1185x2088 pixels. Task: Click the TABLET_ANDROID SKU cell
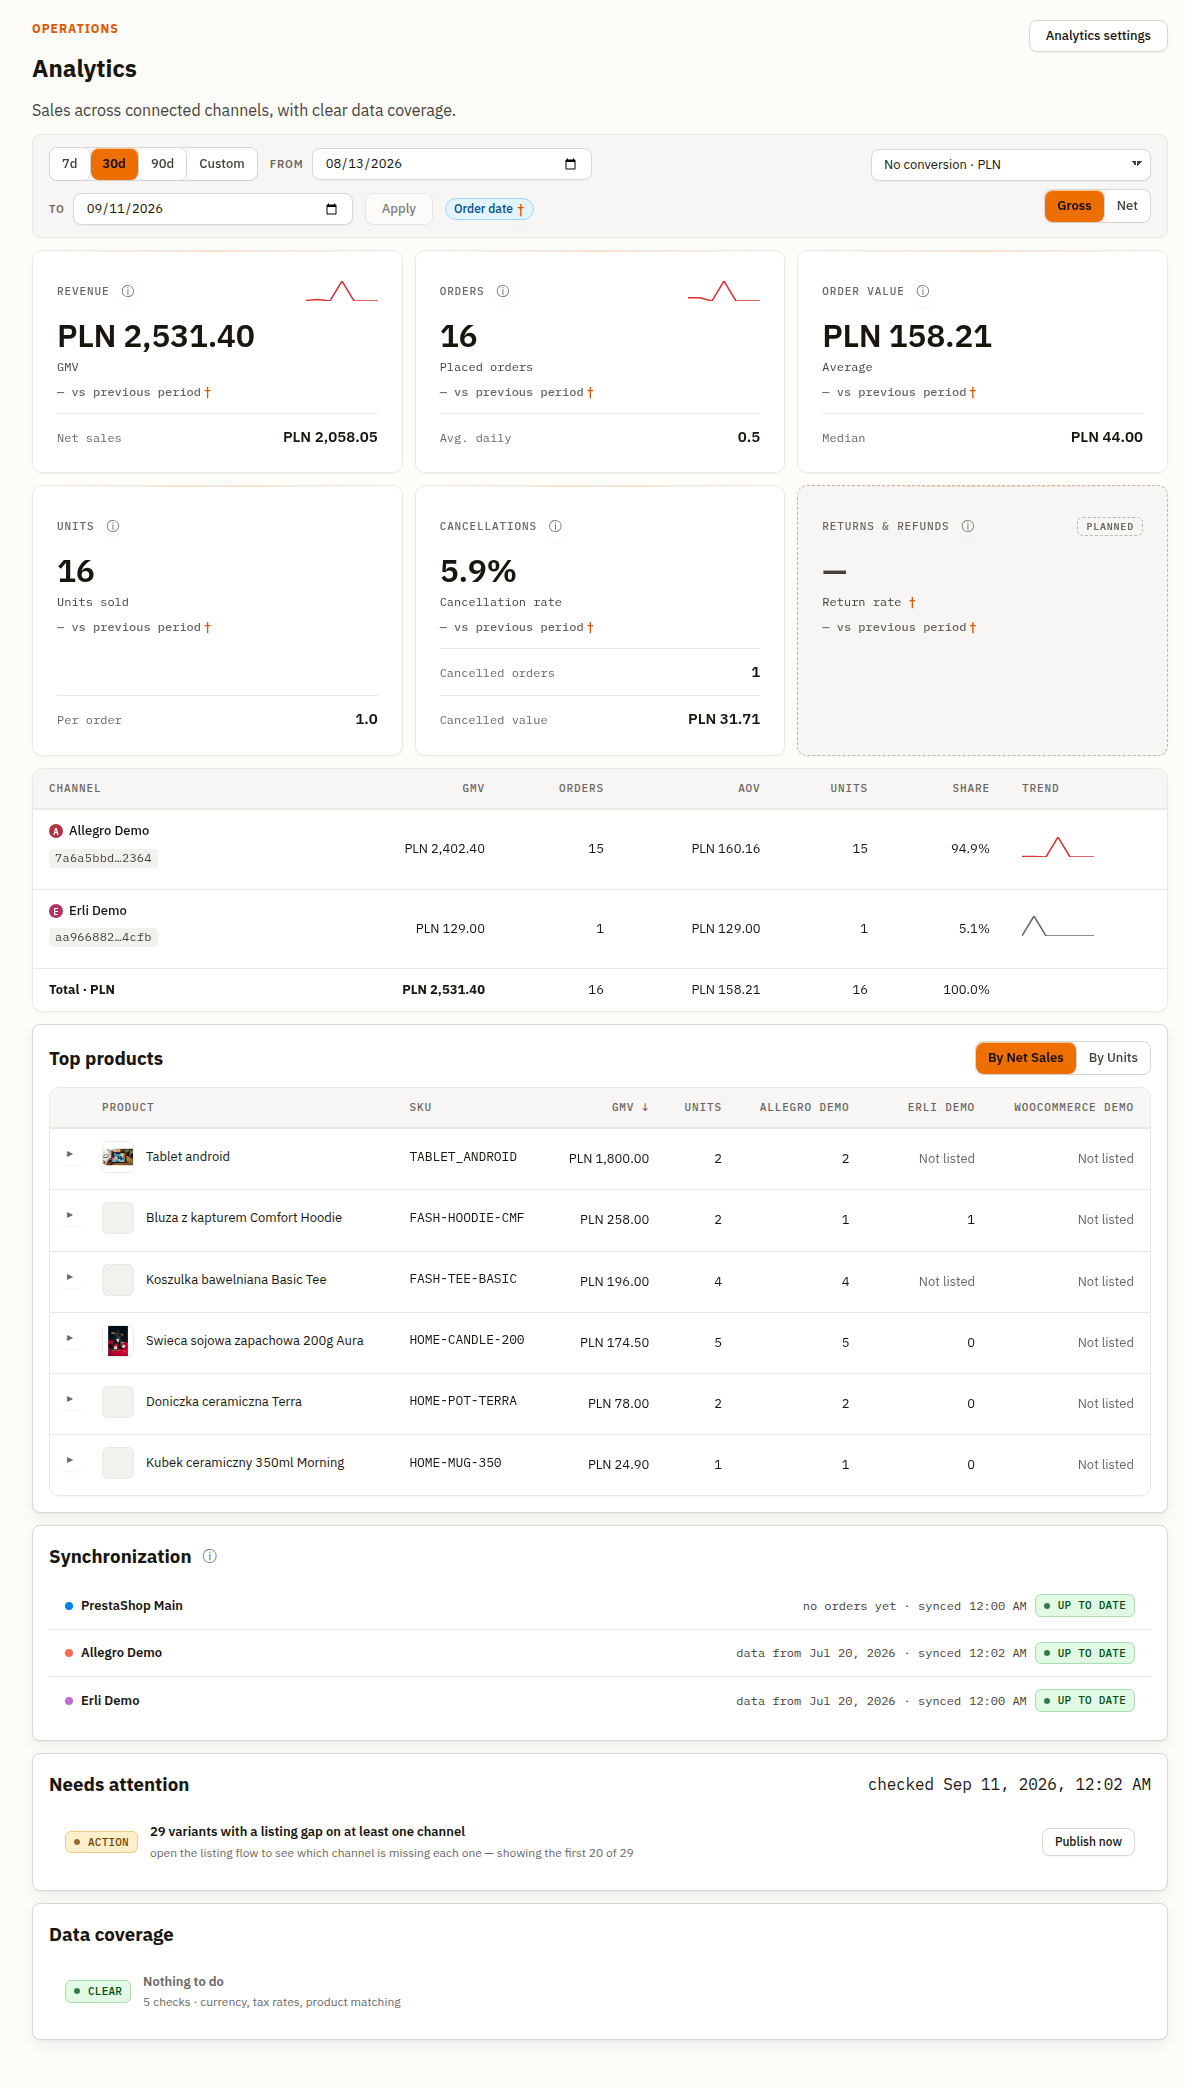(x=463, y=1157)
